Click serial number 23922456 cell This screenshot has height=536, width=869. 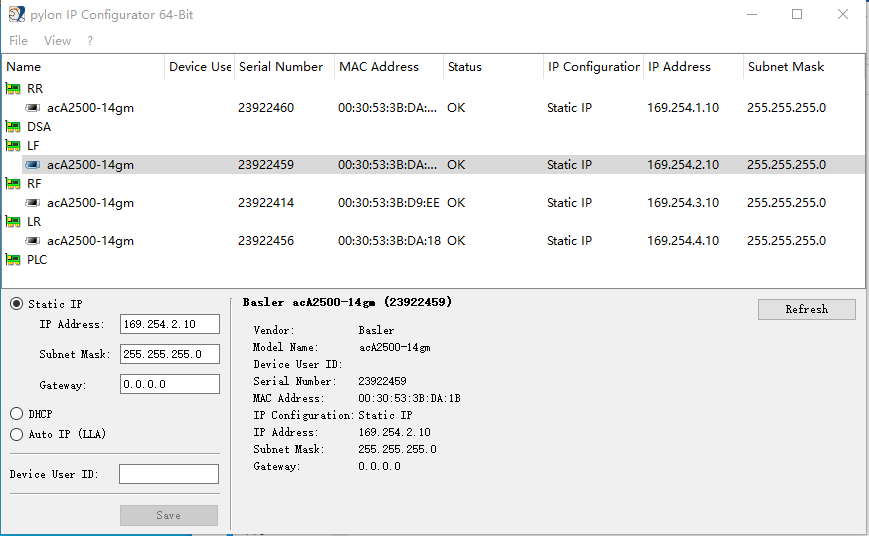coord(266,241)
